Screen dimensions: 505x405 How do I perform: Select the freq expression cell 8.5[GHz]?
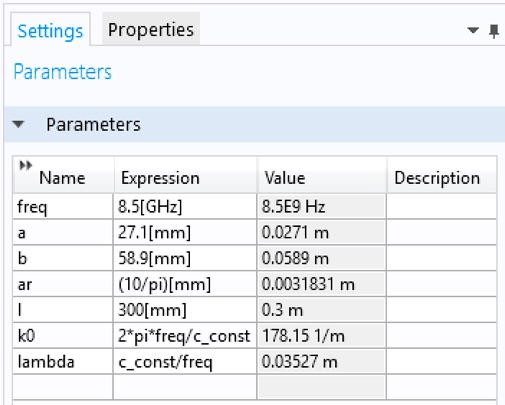pos(185,207)
